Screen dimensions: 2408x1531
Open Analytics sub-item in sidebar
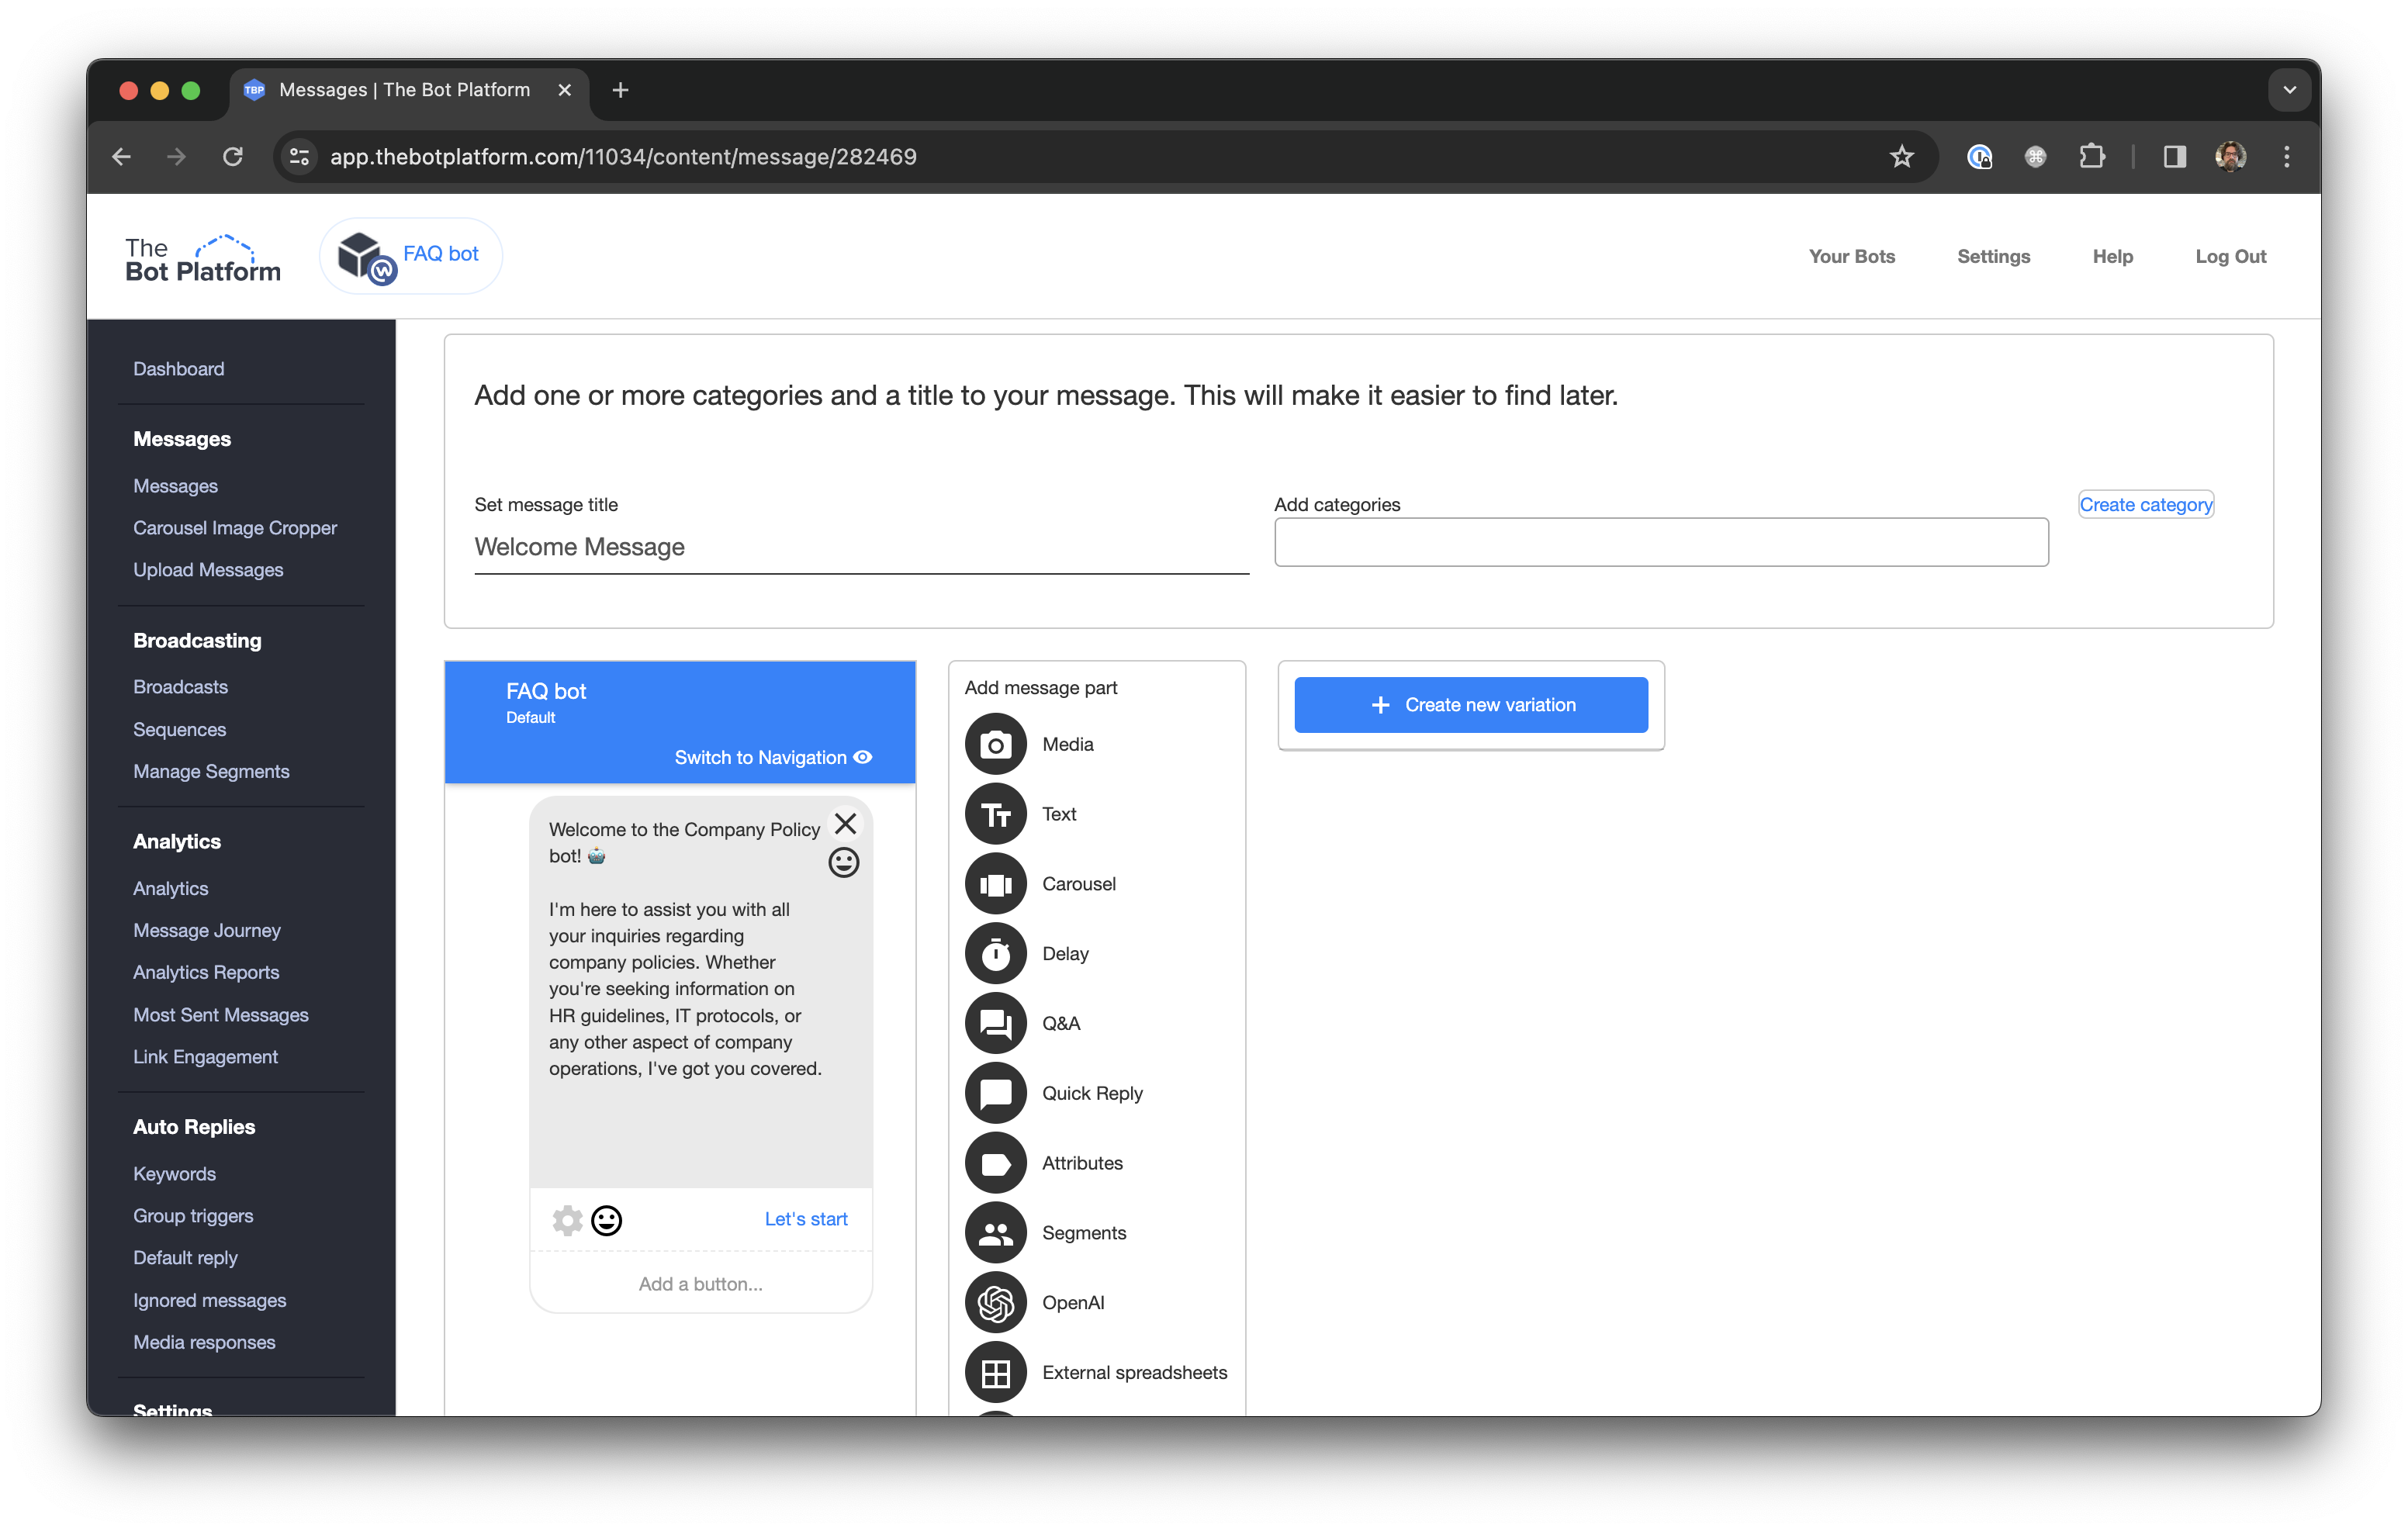170,888
